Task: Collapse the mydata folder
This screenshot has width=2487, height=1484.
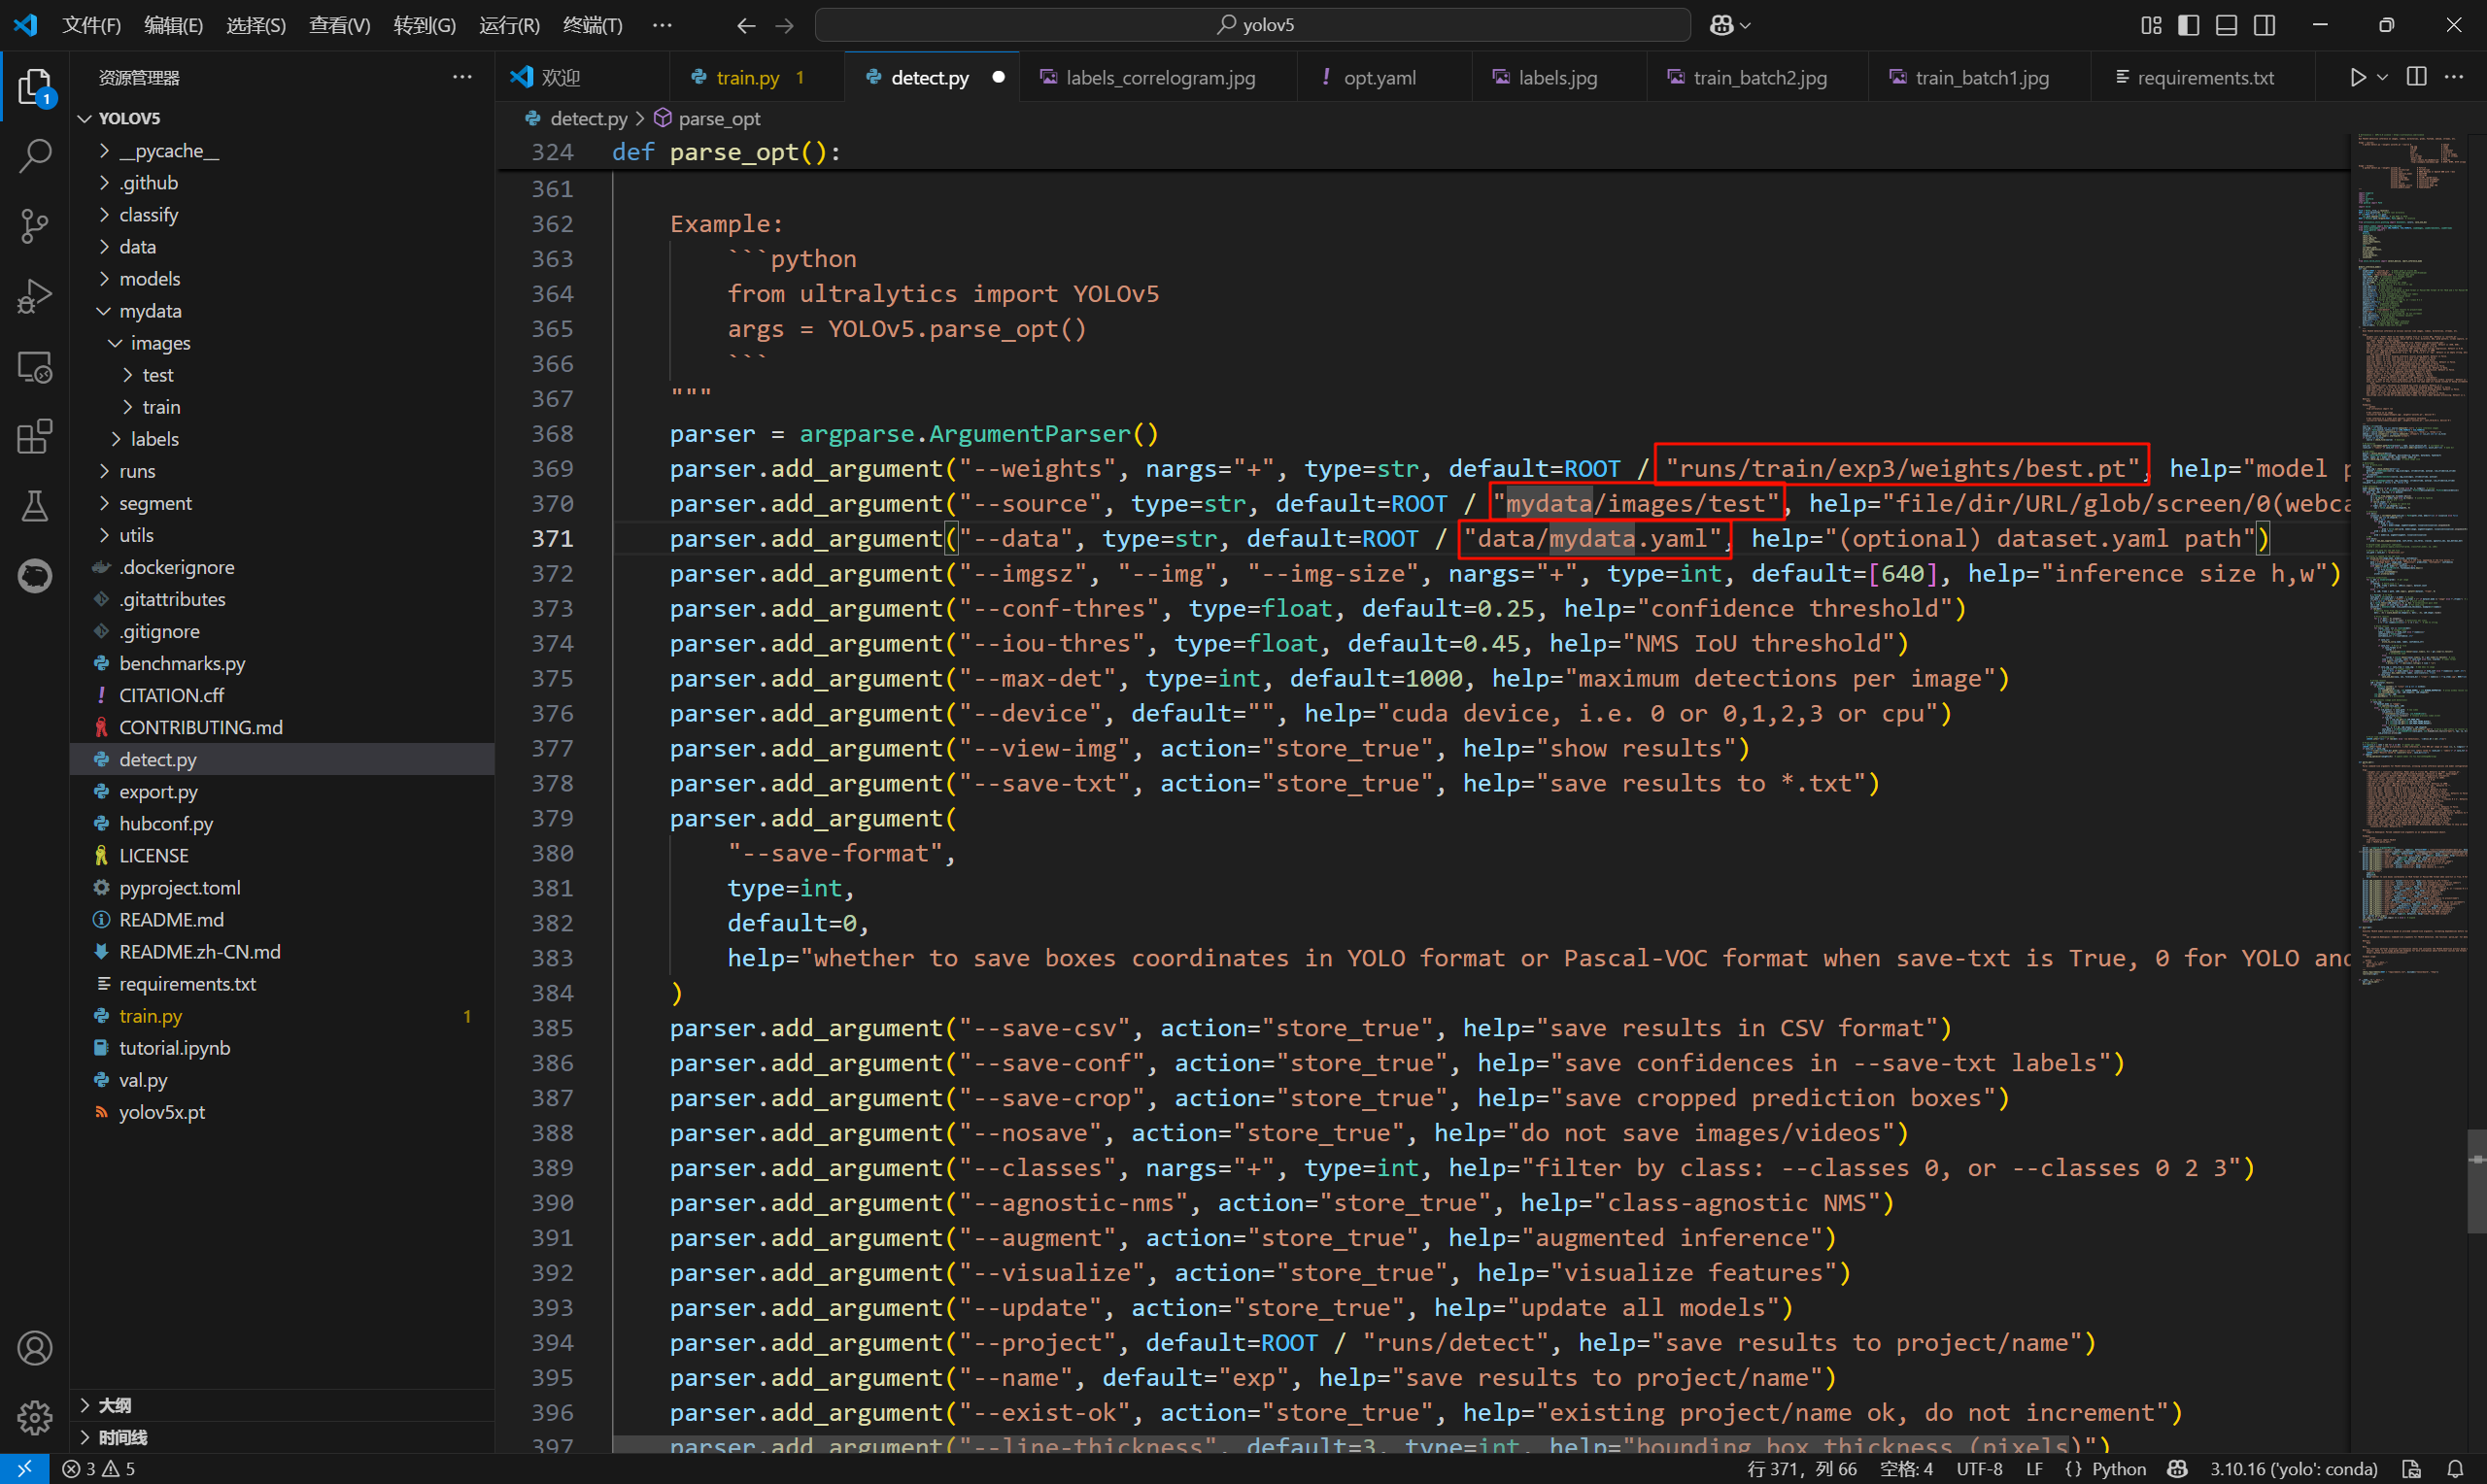Action: pos(150,311)
